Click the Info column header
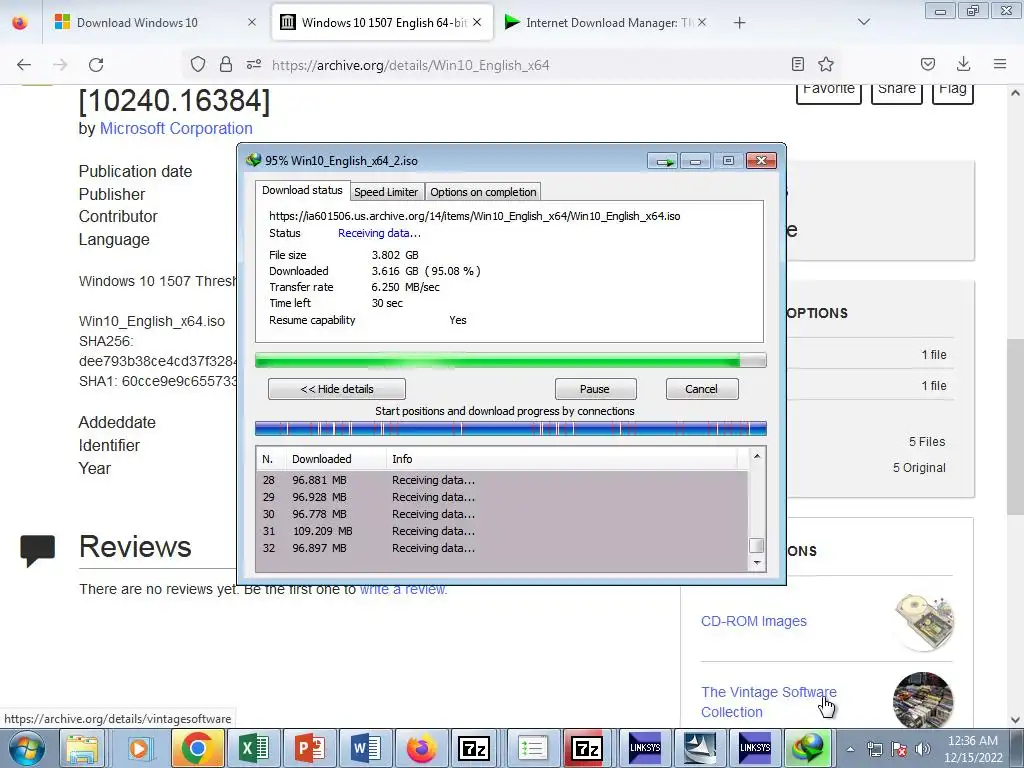 pos(562,459)
